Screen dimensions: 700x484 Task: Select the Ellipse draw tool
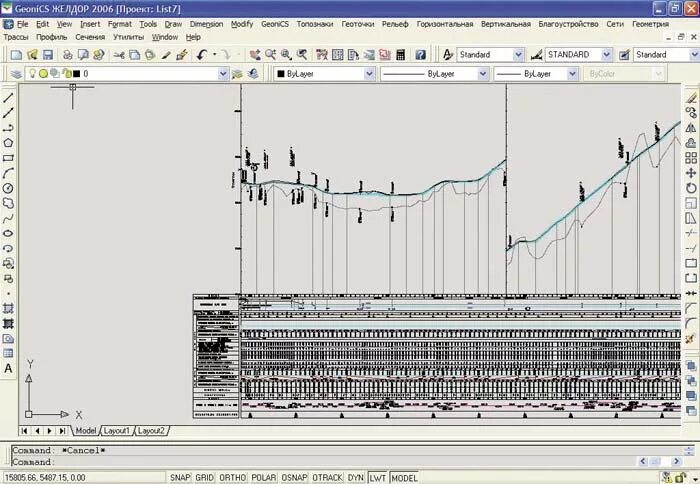pyautogui.click(x=8, y=234)
